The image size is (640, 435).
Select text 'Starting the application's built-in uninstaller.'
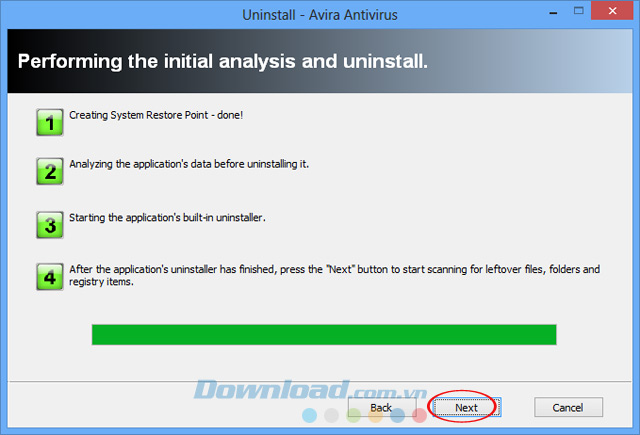[167, 218]
